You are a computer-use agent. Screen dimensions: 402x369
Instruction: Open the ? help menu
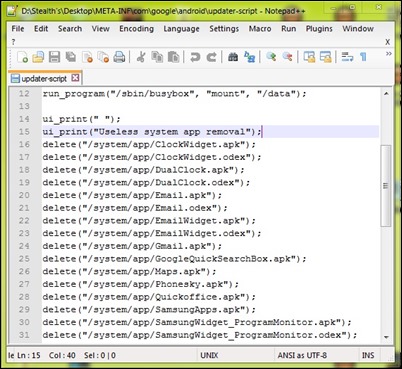click(x=13, y=42)
